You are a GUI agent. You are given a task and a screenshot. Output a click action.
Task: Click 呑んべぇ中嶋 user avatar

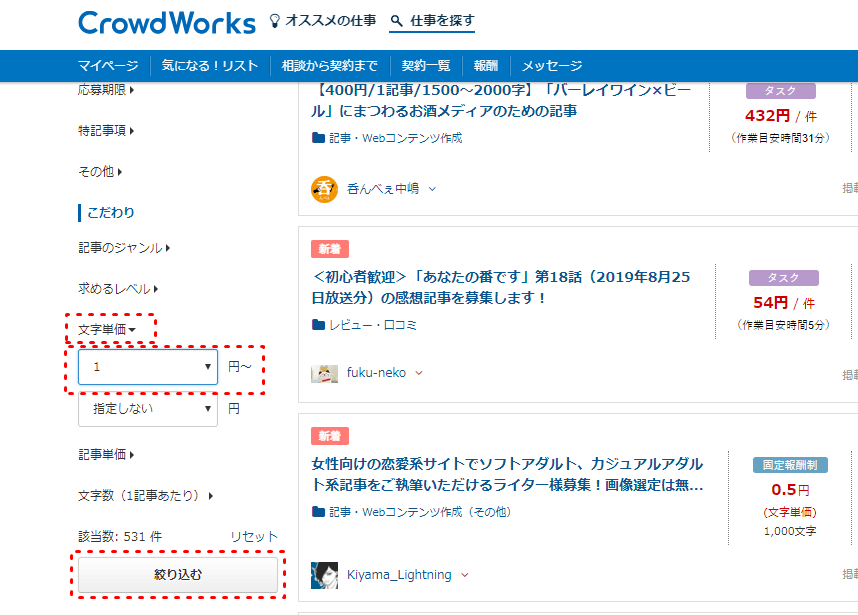point(324,188)
